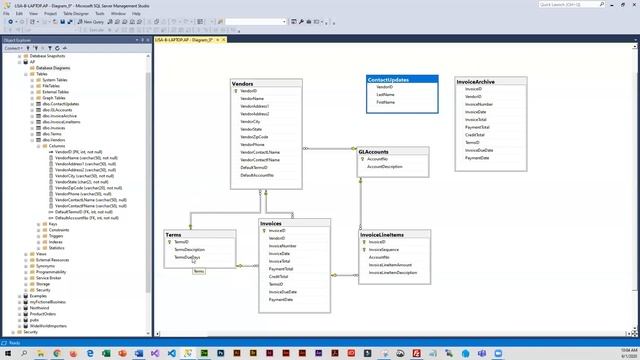
Task: Select the WideWorldImporters database
Action: pyautogui.click(x=48, y=326)
